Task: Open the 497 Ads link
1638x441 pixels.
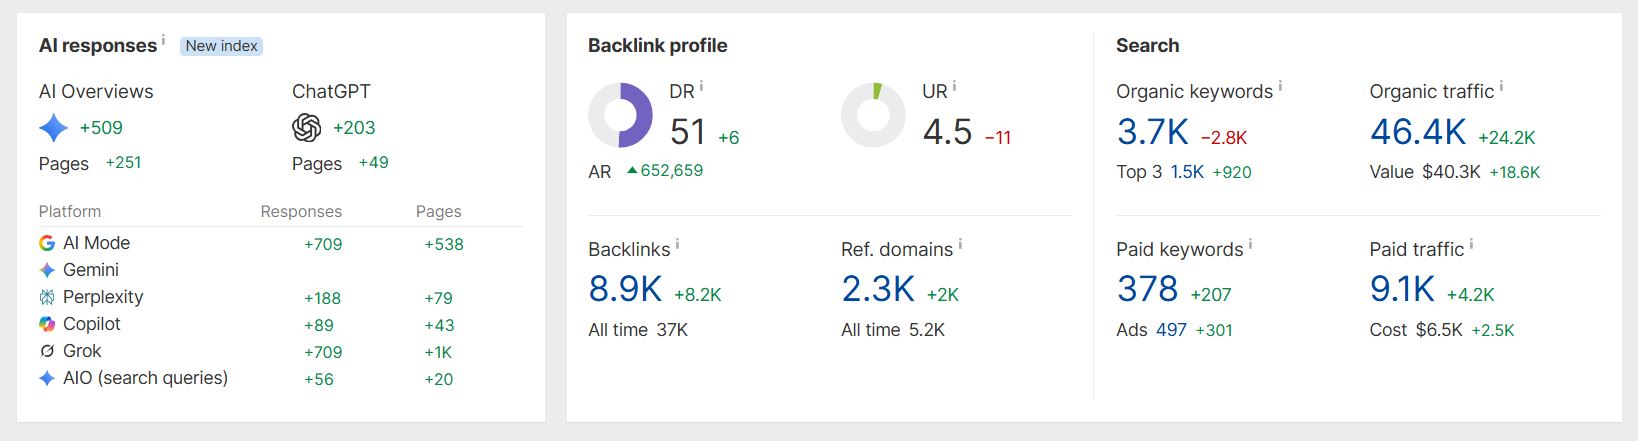Action: [1171, 330]
